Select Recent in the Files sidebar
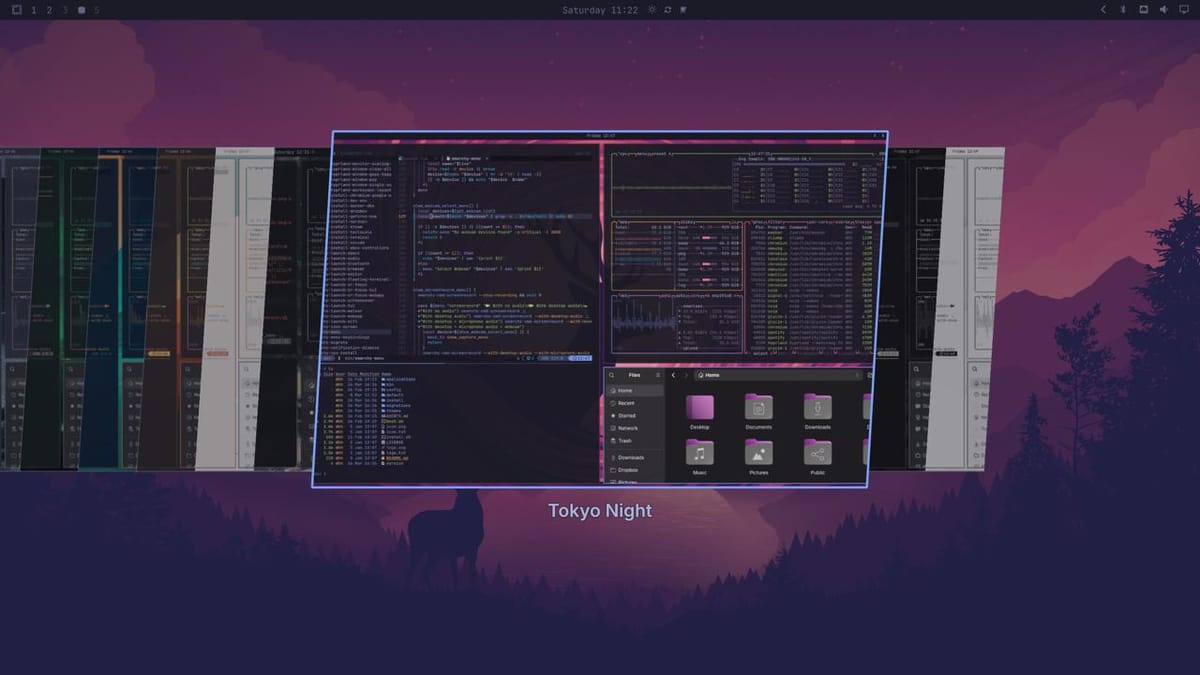Screen dimensions: 1200x675 [x=635, y=403]
